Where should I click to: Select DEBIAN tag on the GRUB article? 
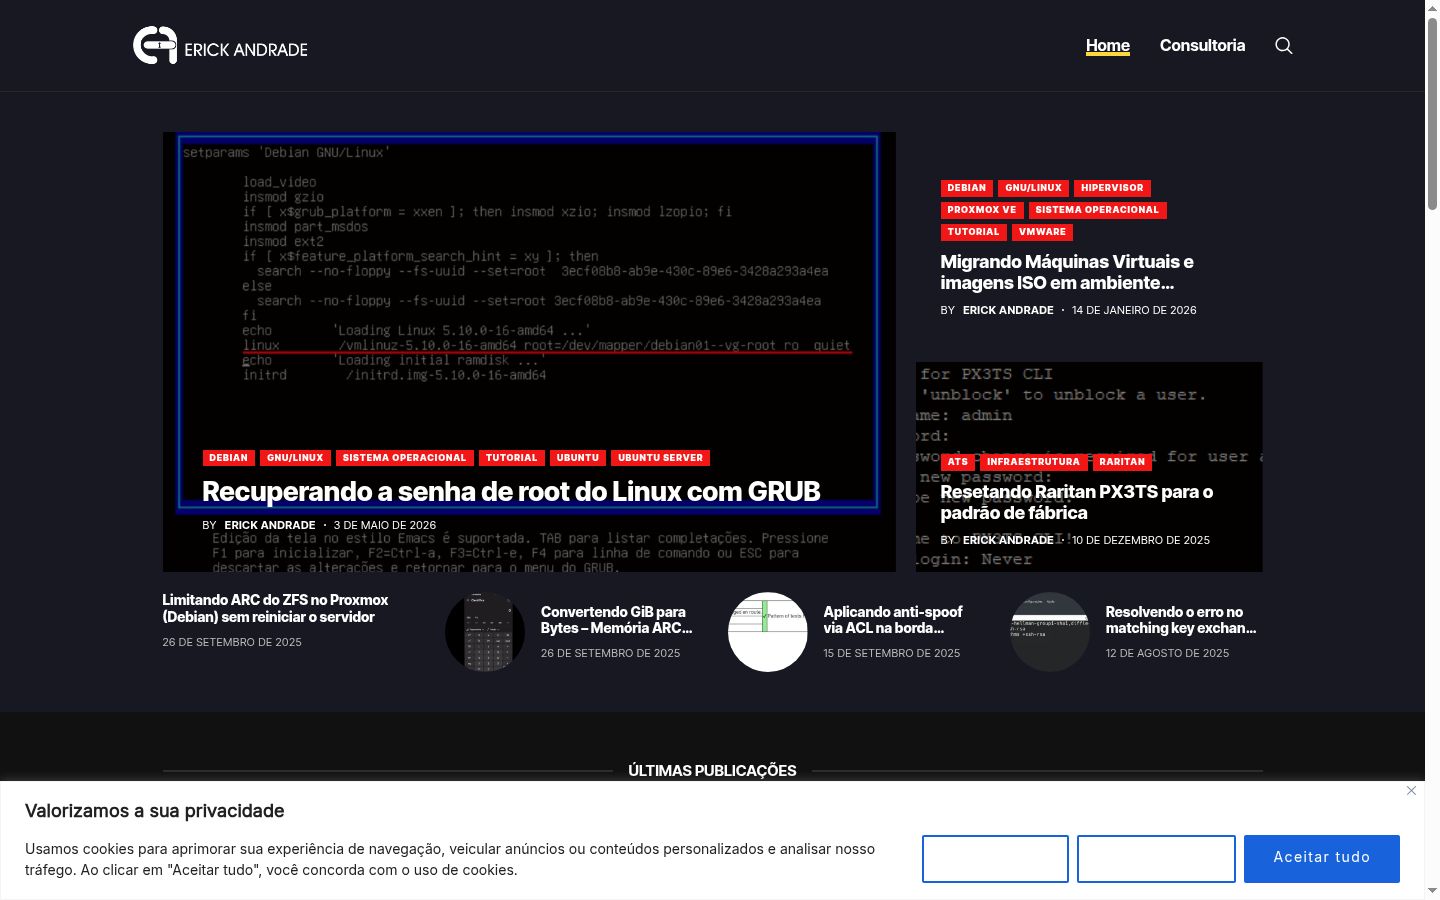pos(228,458)
